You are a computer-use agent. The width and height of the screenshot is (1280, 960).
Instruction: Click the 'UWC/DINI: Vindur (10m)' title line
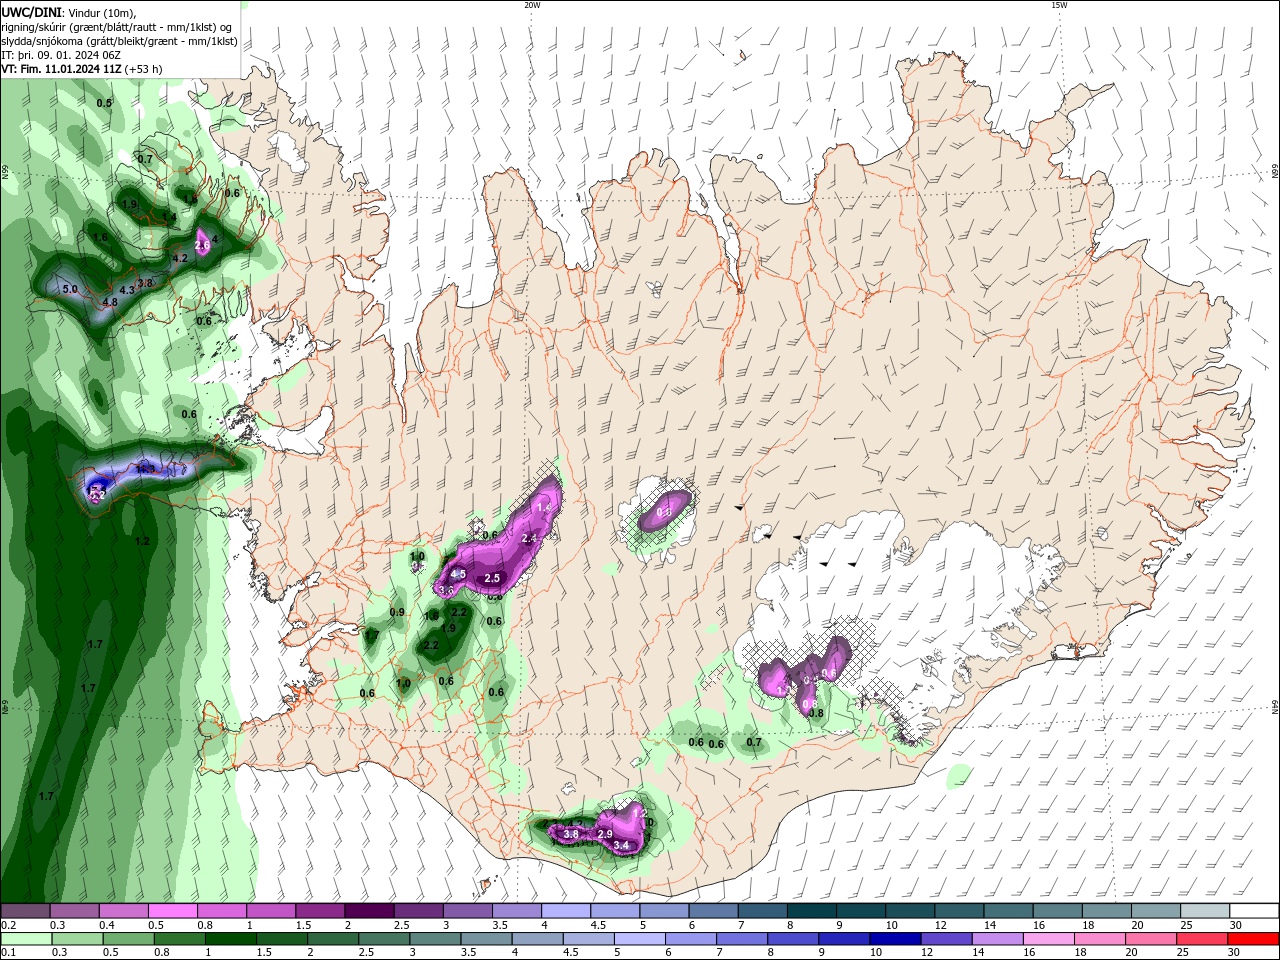(x=68, y=12)
